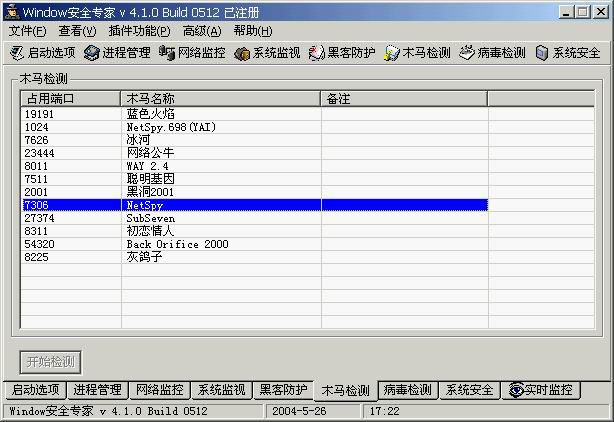Open the 高级(A) menu

click(x=202, y=31)
